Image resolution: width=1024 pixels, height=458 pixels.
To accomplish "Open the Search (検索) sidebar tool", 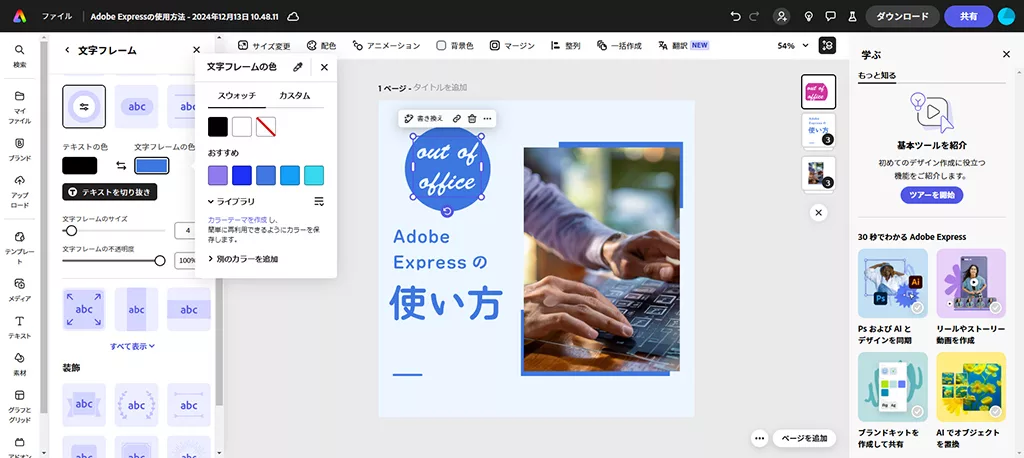I will (20, 56).
